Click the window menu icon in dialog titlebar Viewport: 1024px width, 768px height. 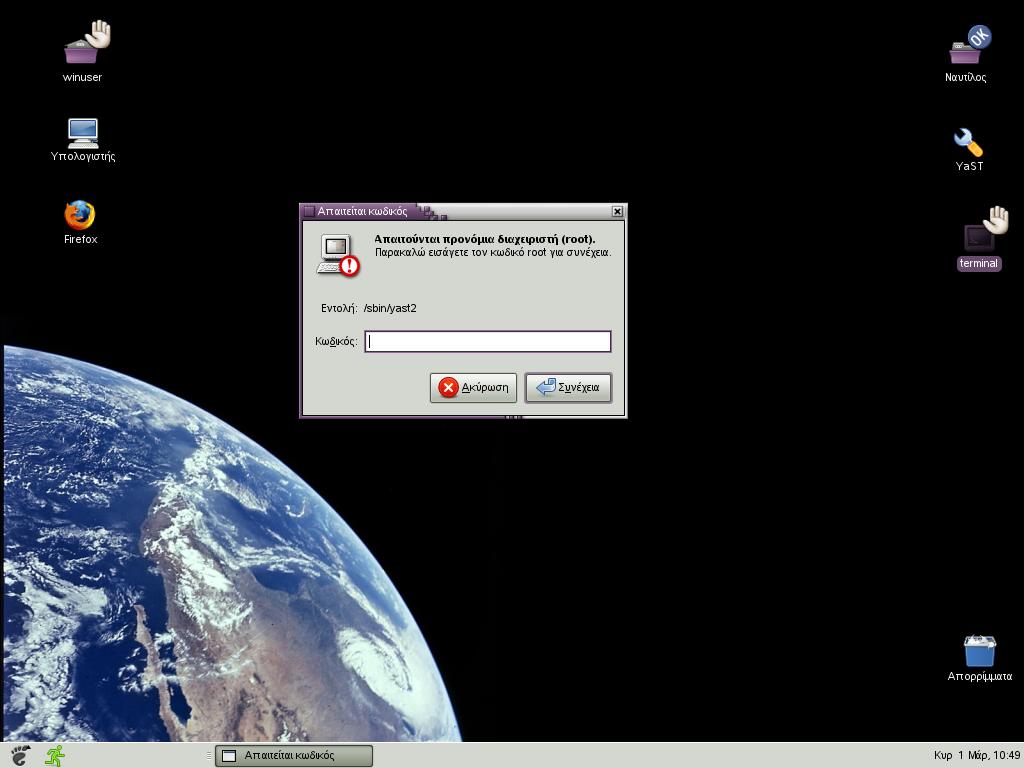pos(309,211)
